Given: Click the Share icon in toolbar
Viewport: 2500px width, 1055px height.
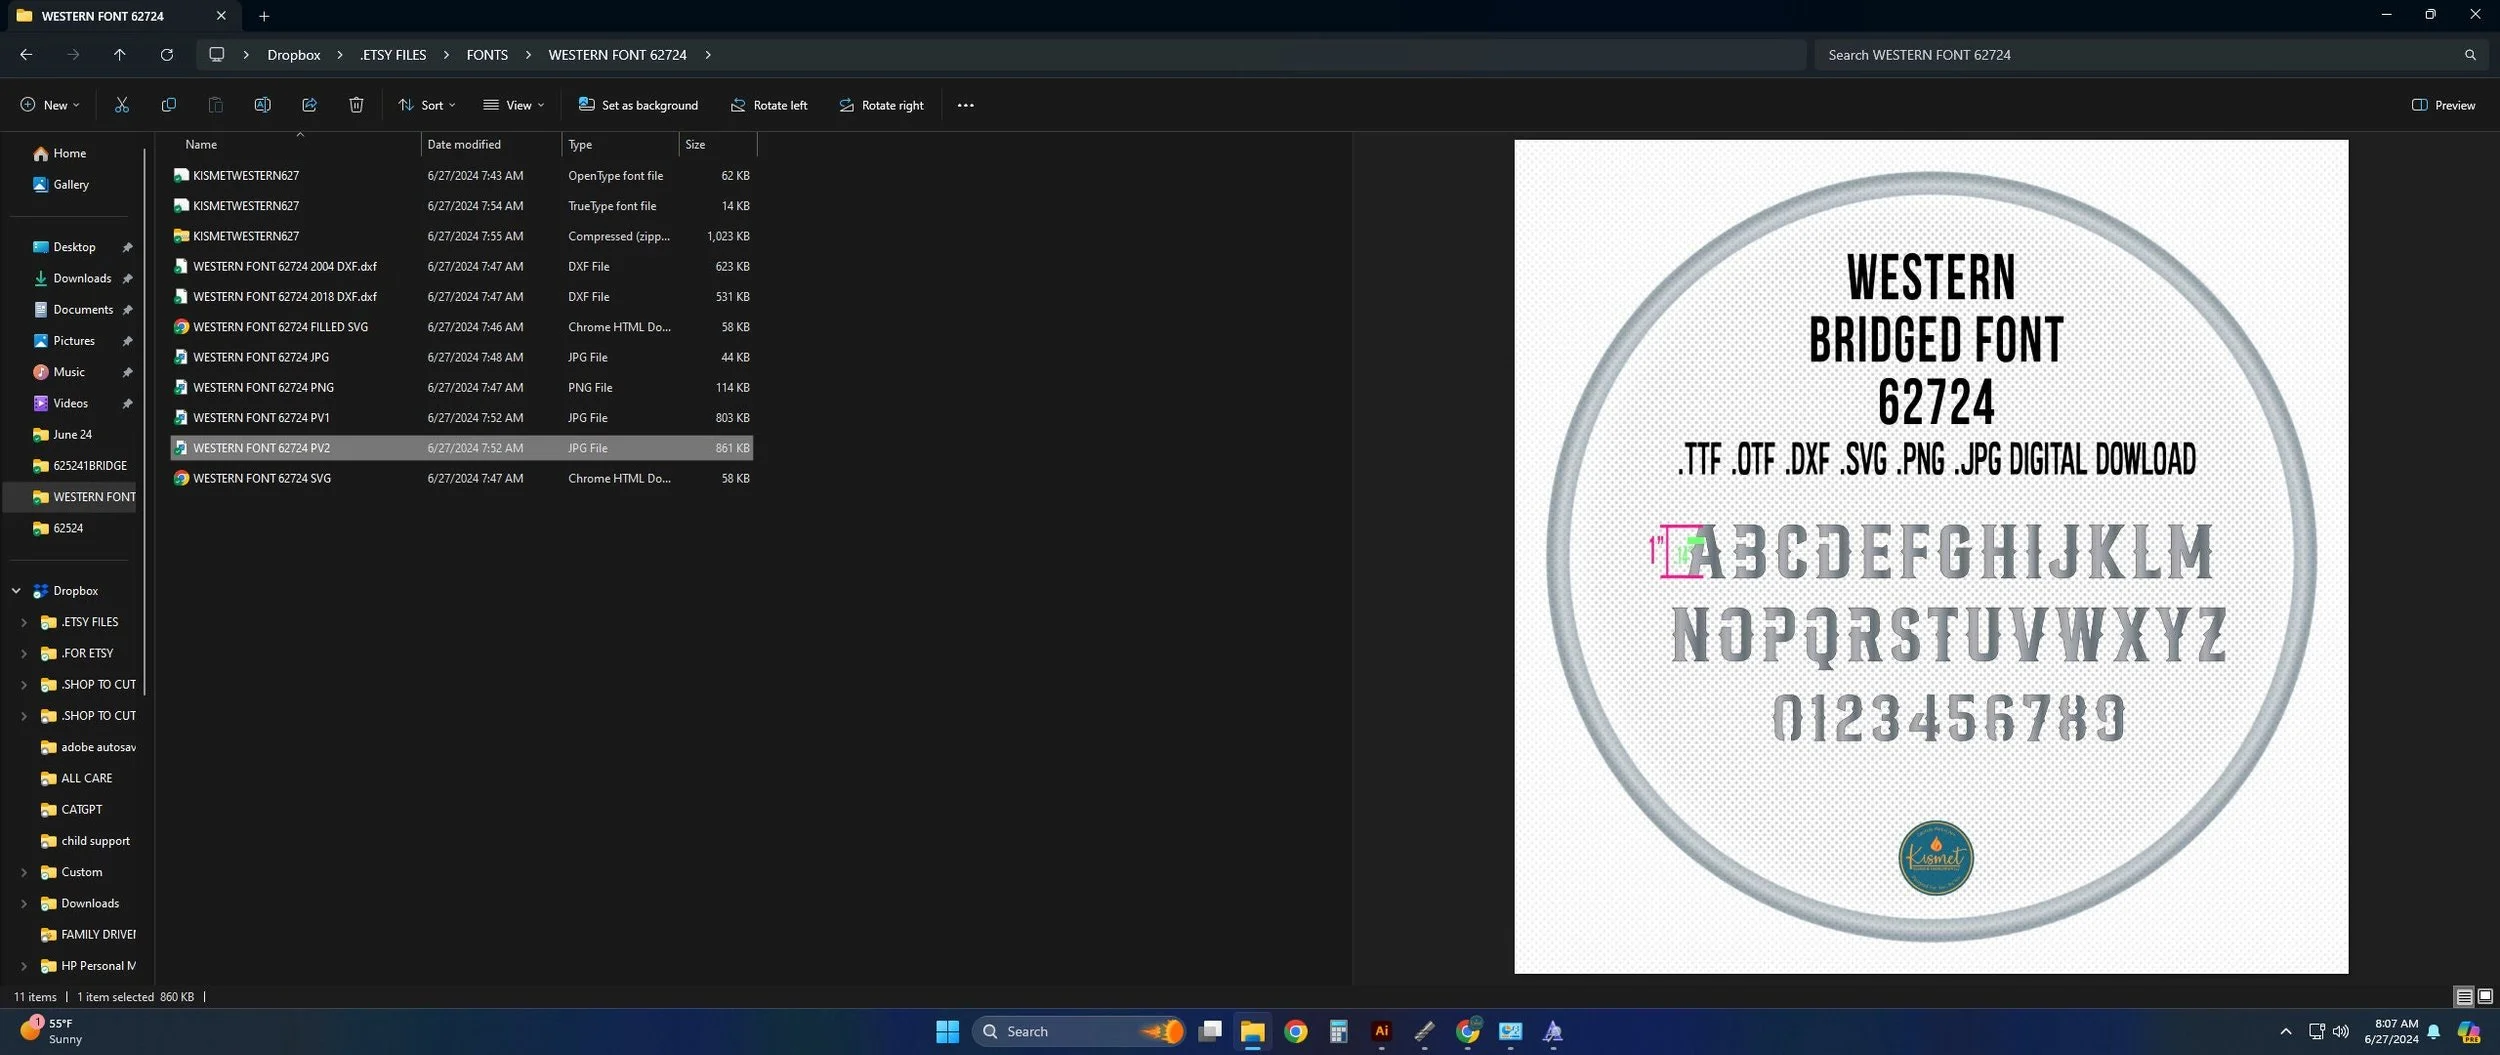Looking at the screenshot, I should click(309, 105).
